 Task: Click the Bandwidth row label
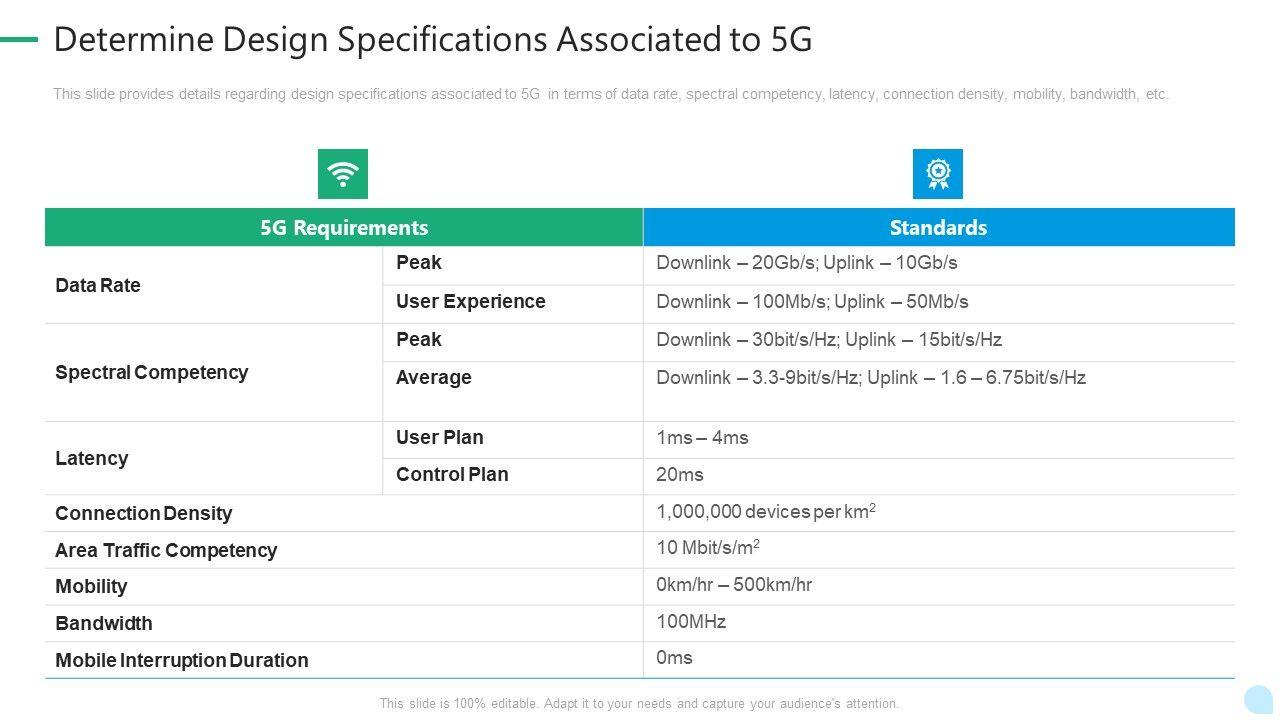coord(104,624)
